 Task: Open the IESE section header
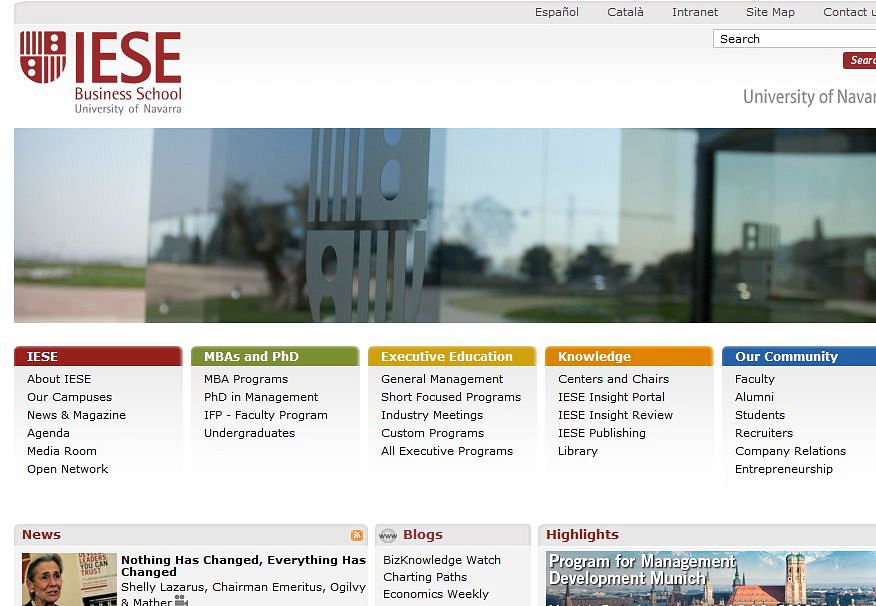point(98,356)
